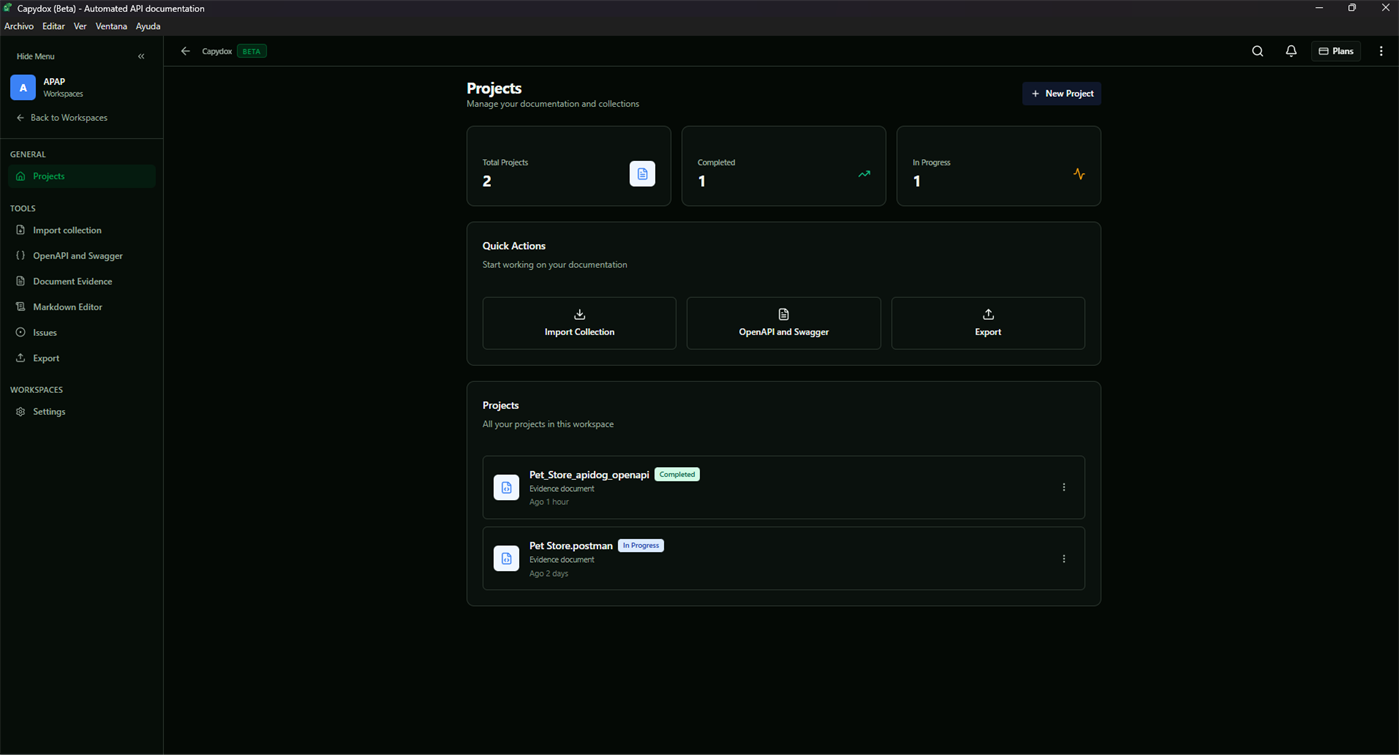Screen dimensions: 1399x755
Task: Open options menu for Pet_Store_apidog_openapi
Action: click(x=1064, y=487)
